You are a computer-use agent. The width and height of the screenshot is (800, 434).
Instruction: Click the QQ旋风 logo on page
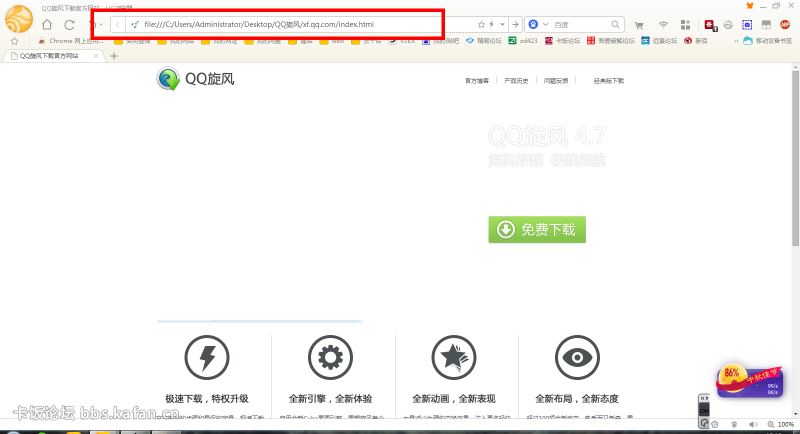195,79
